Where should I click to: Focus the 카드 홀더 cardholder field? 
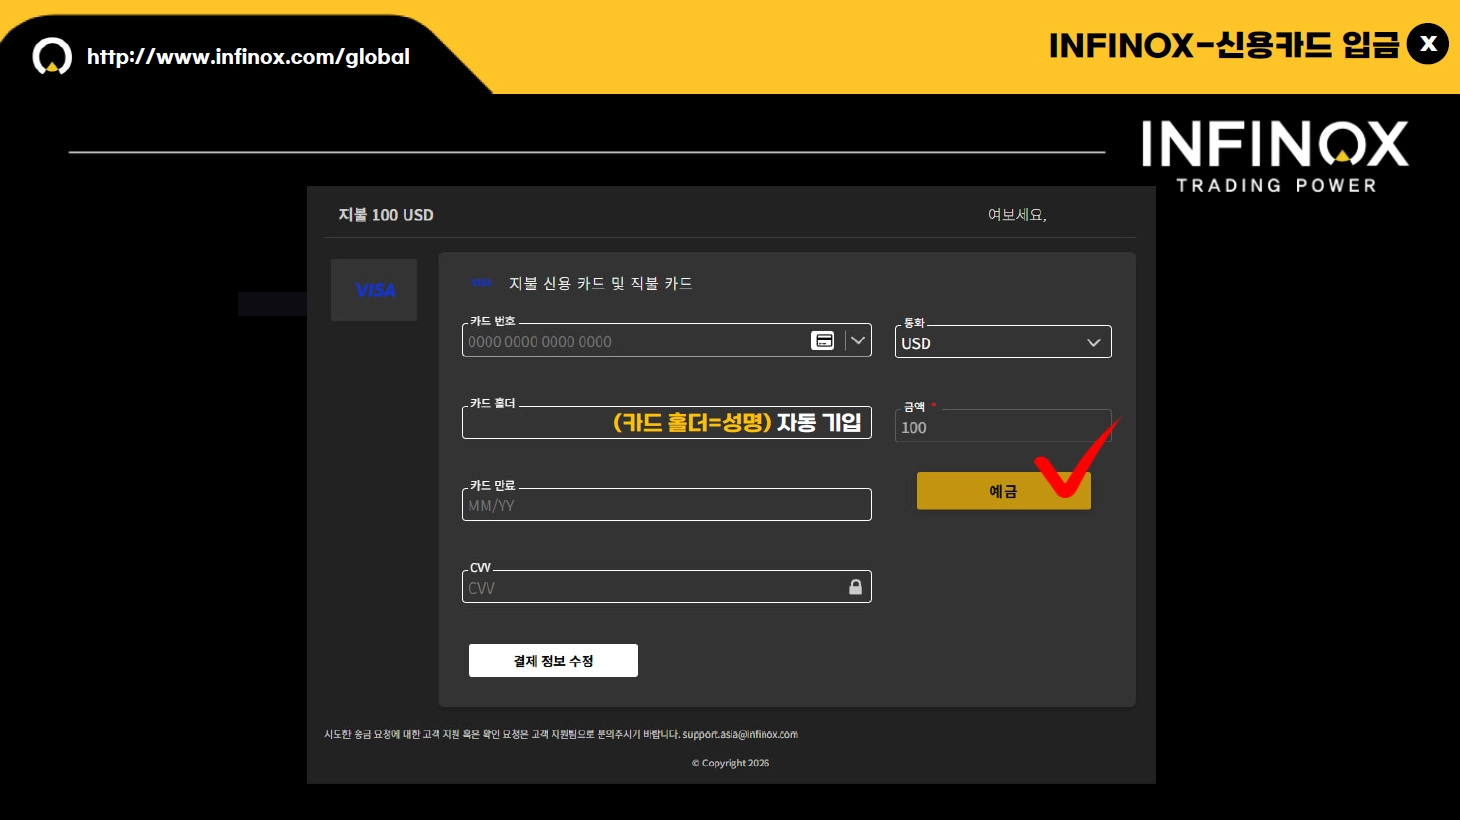click(x=667, y=422)
